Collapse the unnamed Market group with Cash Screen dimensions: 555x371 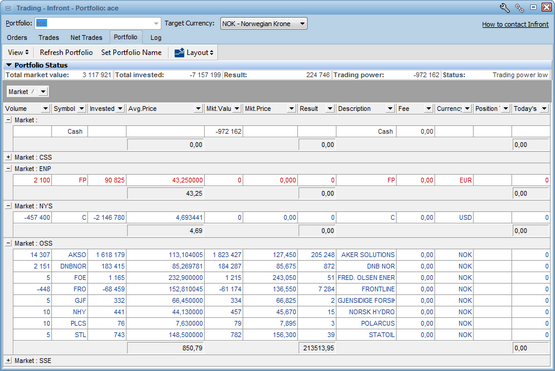point(8,120)
